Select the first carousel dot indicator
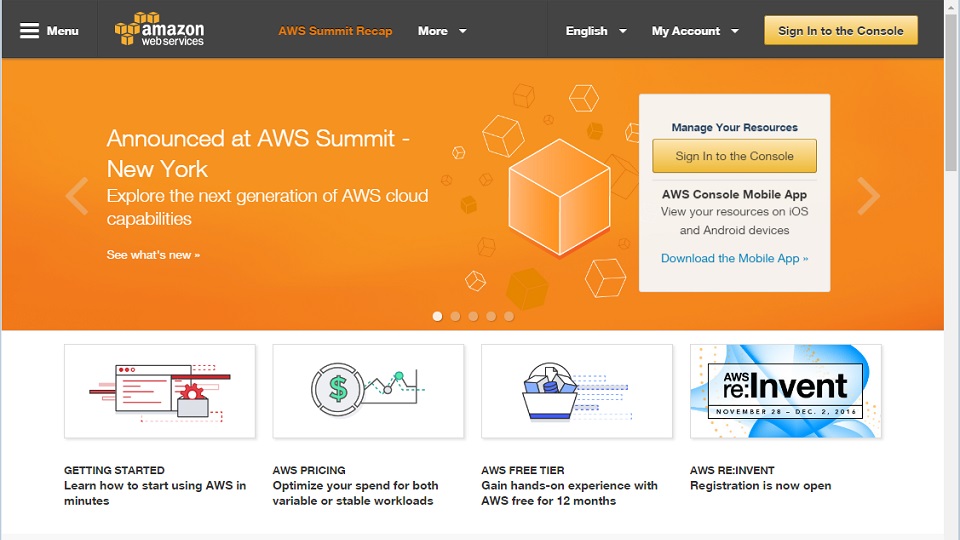Screen dimensions: 960x540 coord(437,316)
